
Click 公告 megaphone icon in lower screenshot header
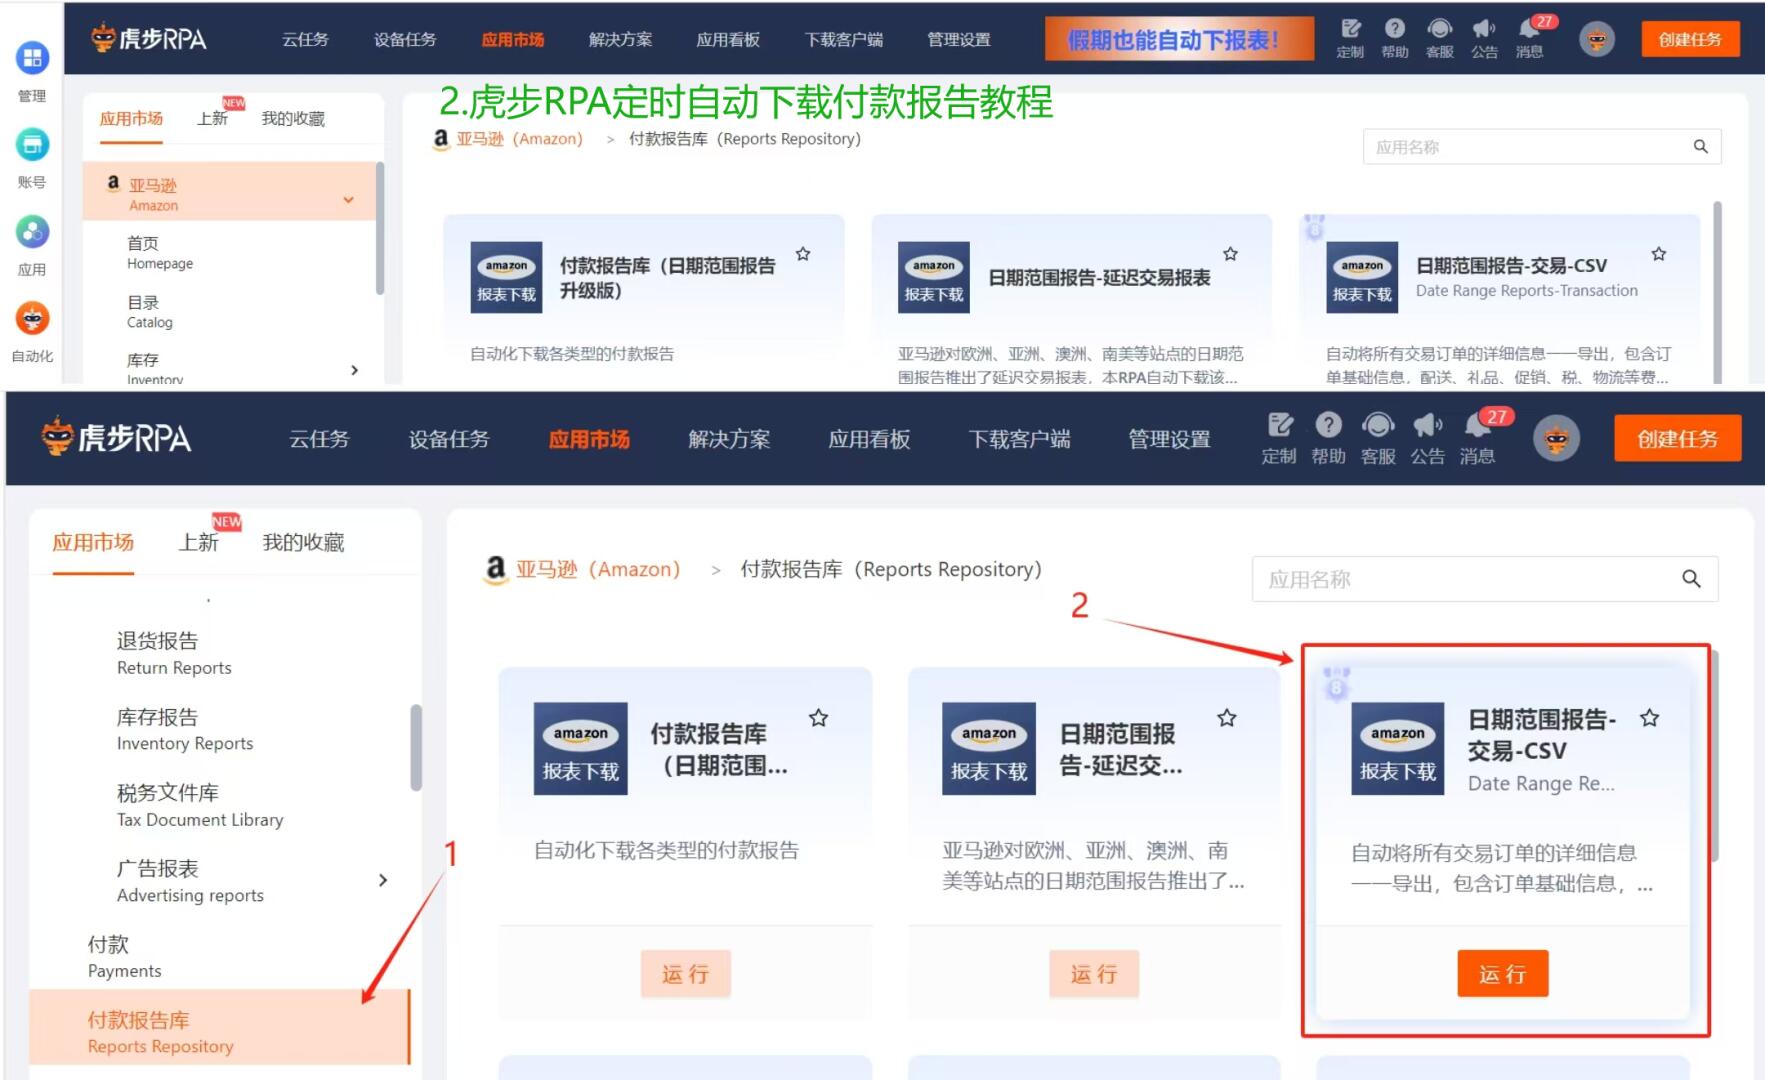click(1427, 425)
